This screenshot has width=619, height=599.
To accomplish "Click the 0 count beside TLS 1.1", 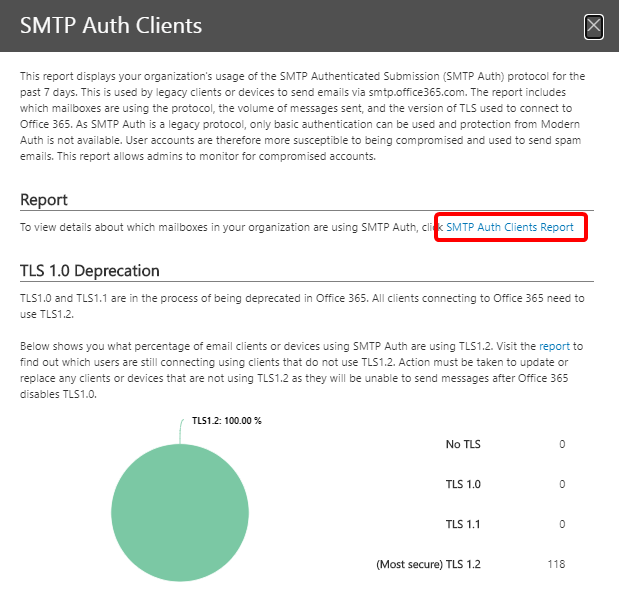I will [x=561, y=524].
